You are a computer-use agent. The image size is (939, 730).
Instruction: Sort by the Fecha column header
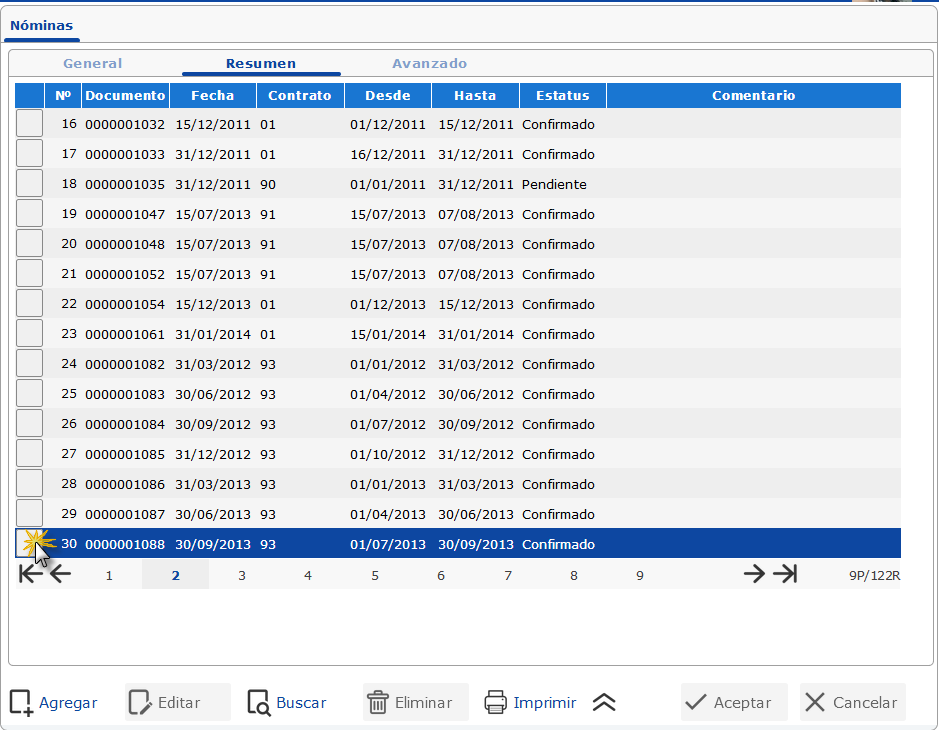tap(212, 96)
